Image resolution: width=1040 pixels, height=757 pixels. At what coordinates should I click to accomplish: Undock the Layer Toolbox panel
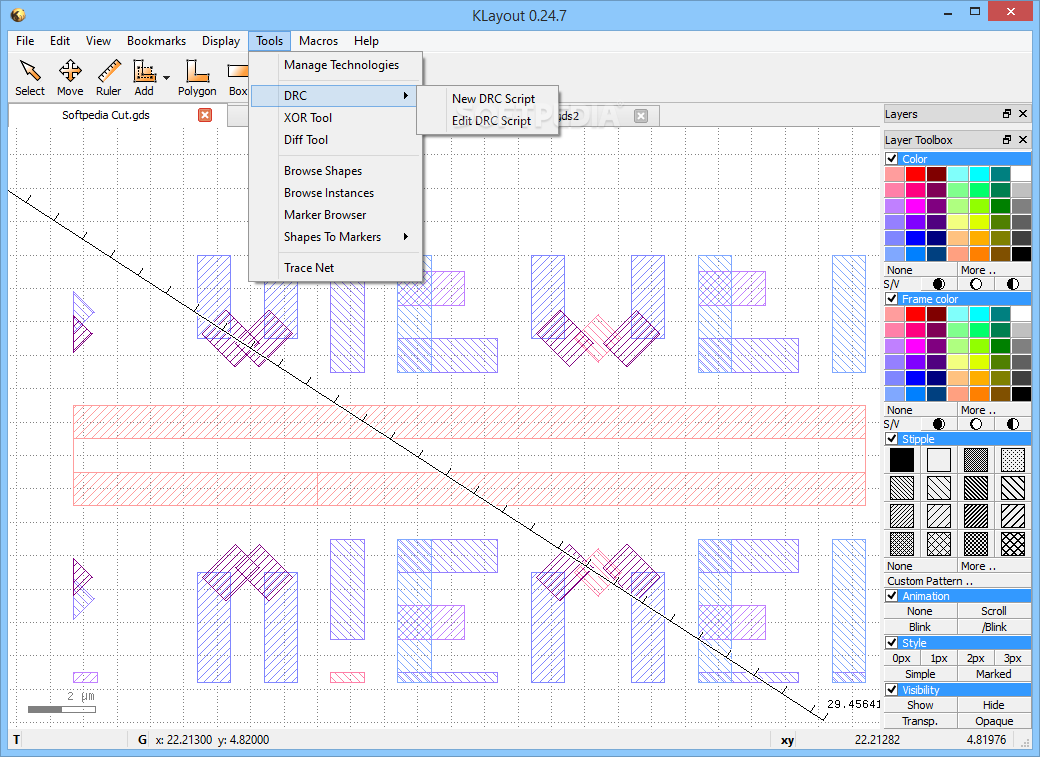coord(1007,140)
